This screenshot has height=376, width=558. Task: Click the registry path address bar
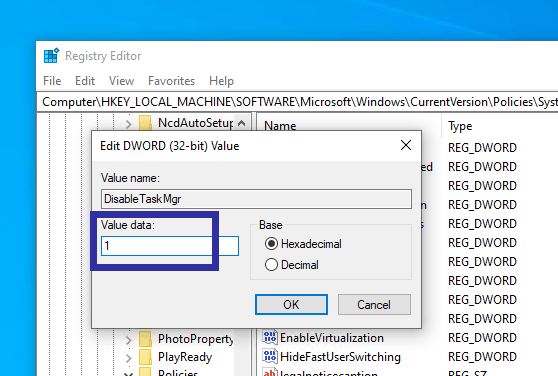(x=298, y=102)
